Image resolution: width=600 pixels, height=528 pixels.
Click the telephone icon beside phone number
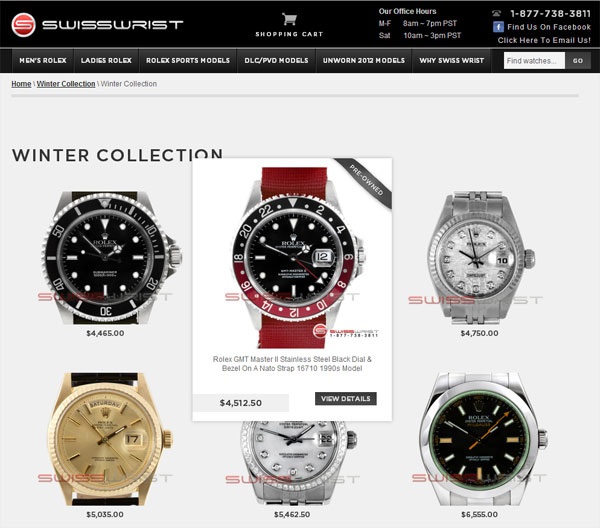point(496,13)
